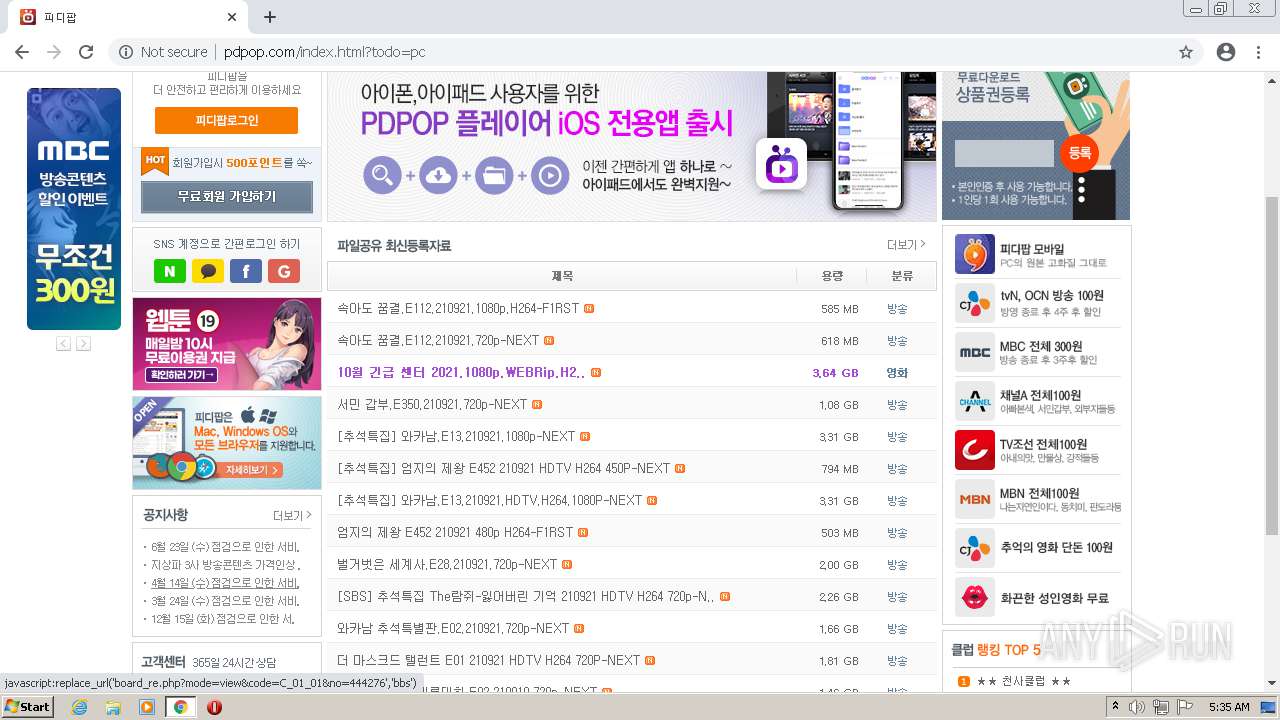Click the 제목 column header
The height and width of the screenshot is (720, 1280).
(x=562, y=276)
